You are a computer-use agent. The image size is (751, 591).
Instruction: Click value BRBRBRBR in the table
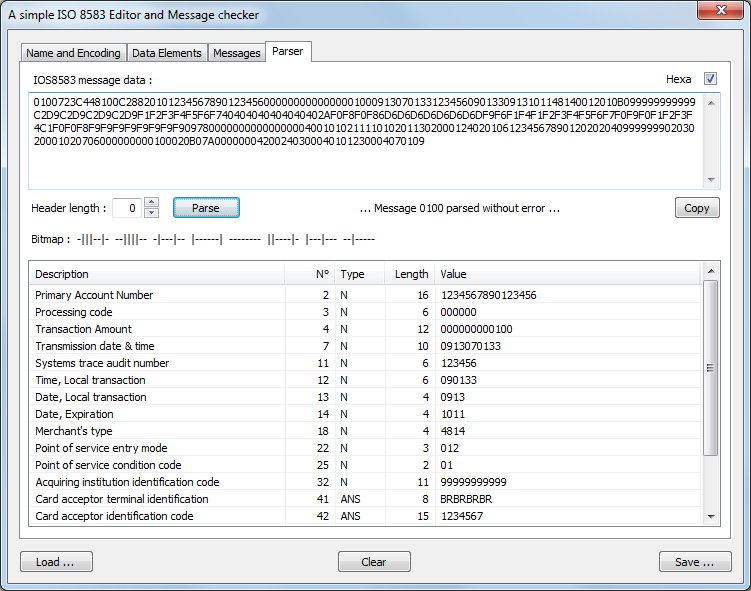coord(467,499)
